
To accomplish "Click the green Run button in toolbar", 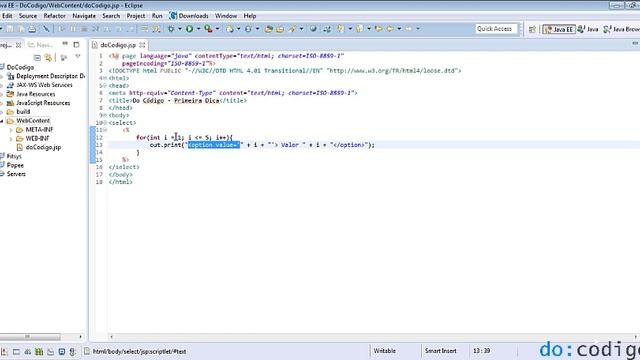I will (x=189, y=29).
